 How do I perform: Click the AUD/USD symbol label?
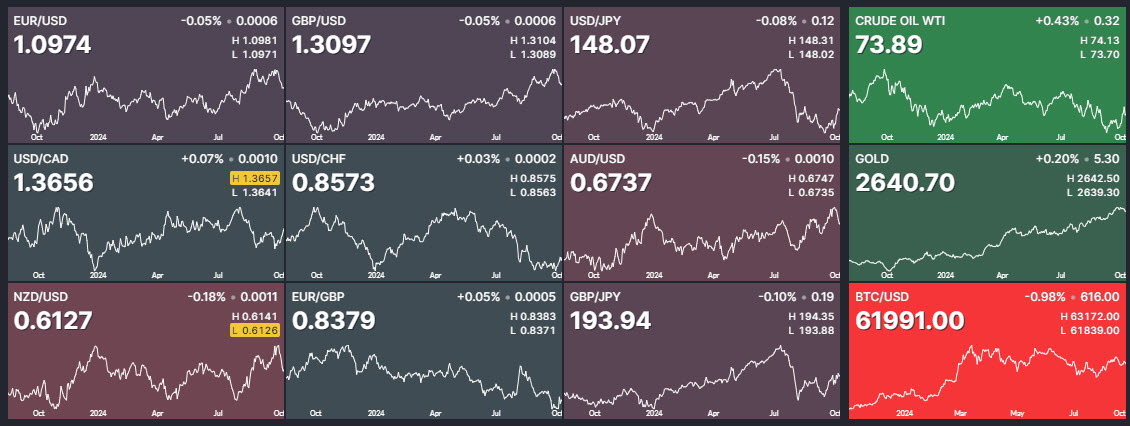(598, 159)
